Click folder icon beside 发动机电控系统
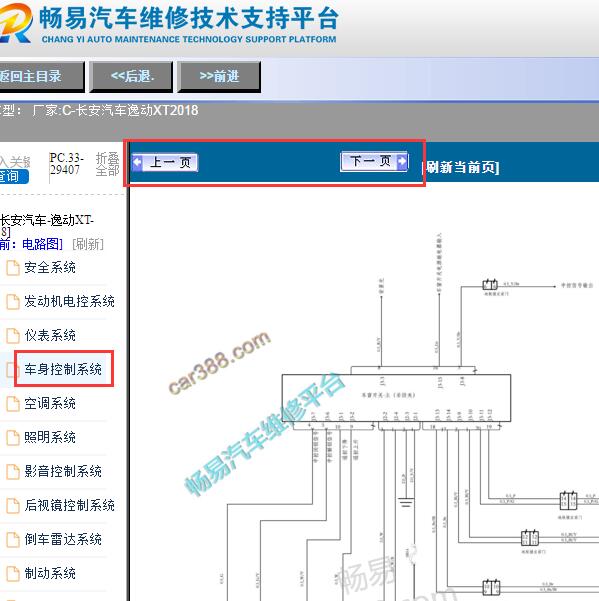 (13, 302)
